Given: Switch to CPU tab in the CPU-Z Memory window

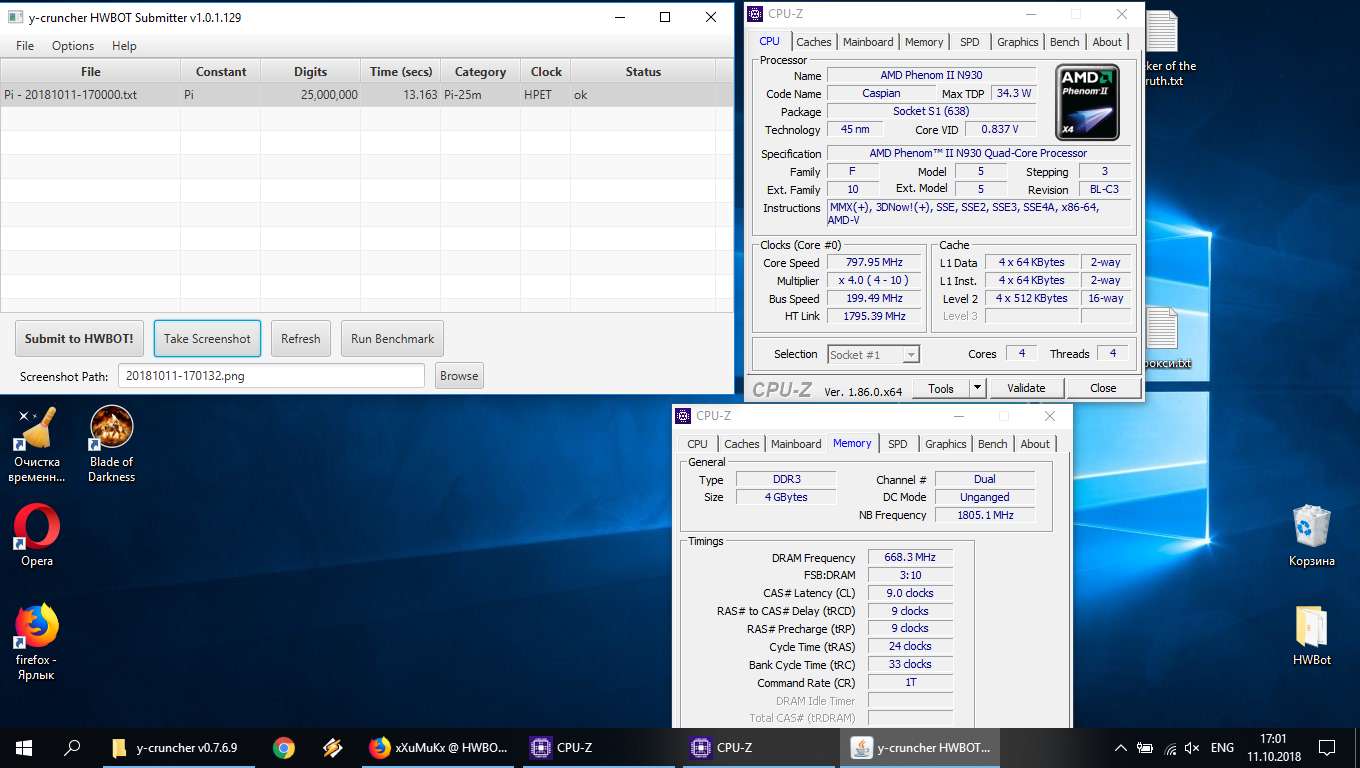Looking at the screenshot, I should tap(697, 444).
